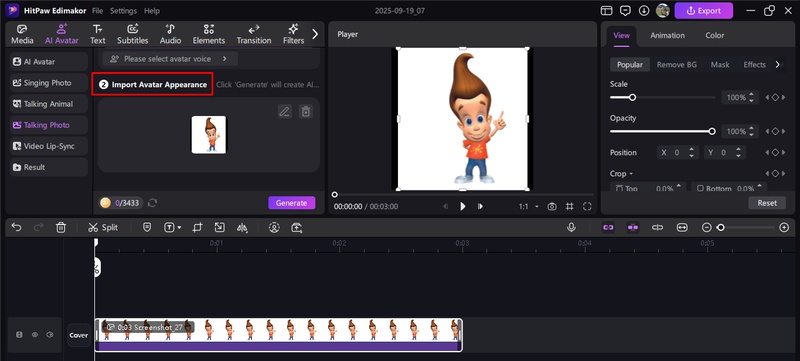Viewport: 800px width, 361px height.
Task: Open the Audio tab
Action: click(x=170, y=34)
